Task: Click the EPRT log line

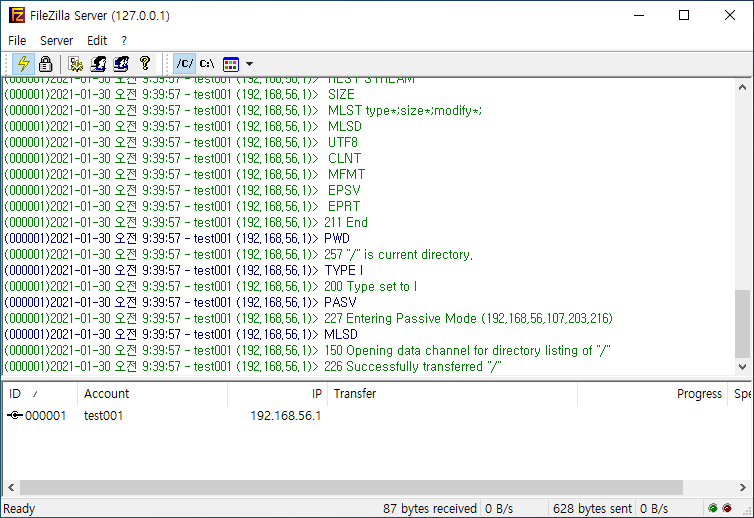Action: [x=182, y=206]
